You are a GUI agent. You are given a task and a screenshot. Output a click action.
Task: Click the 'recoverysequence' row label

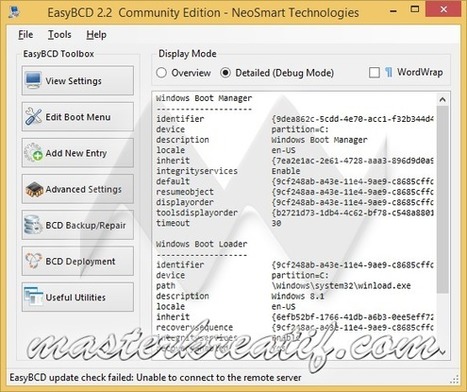click(x=195, y=327)
